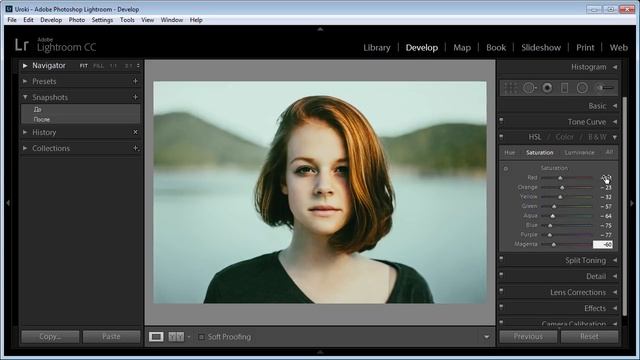Click the Reset button
Image resolution: width=640 pixels, height=360 pixels.
tap(589, 337)
